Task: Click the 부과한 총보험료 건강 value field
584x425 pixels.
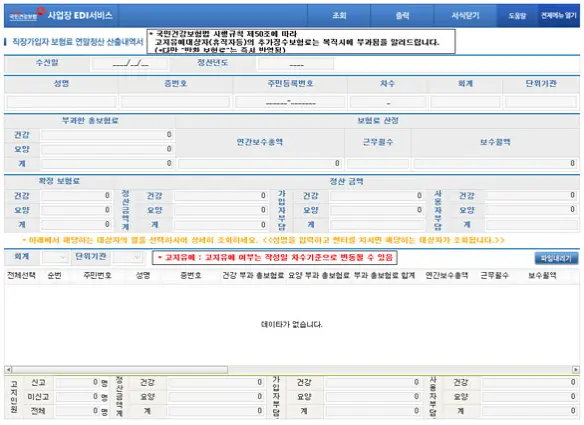Action: 108,135
